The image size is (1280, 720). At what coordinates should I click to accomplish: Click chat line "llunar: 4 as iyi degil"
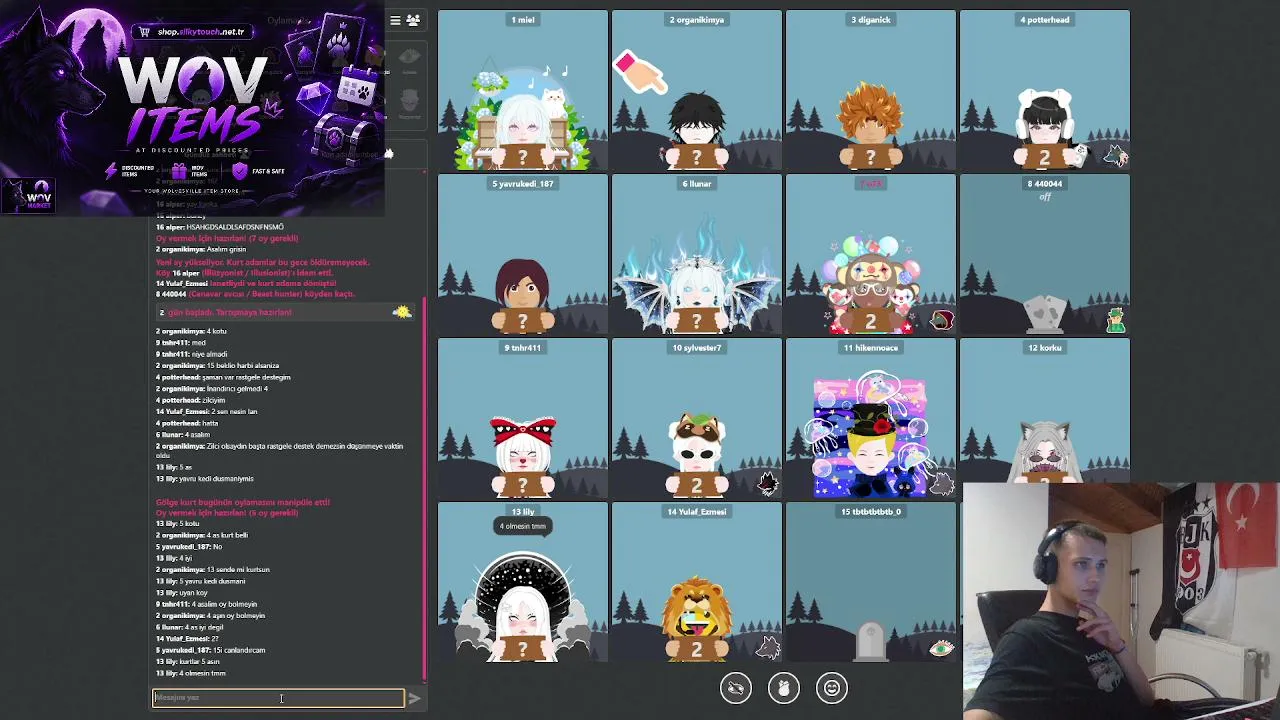[190, 627]
